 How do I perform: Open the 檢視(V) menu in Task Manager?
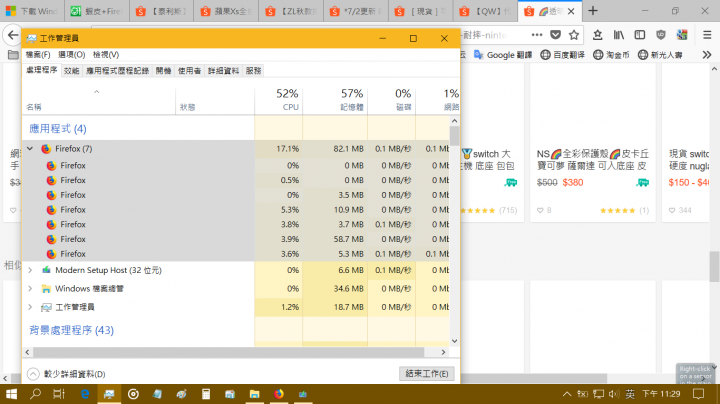click(x=106, y=55)
